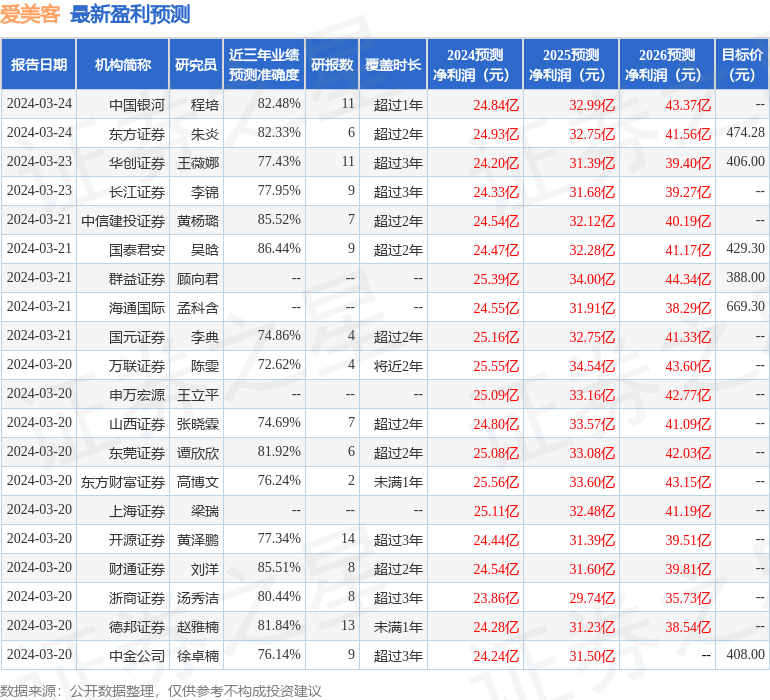Click the 2025预测净利润 header
Image resolution: width=770 pixels, height=700 pixels.
pyautogui.click(x=571, y=65)
